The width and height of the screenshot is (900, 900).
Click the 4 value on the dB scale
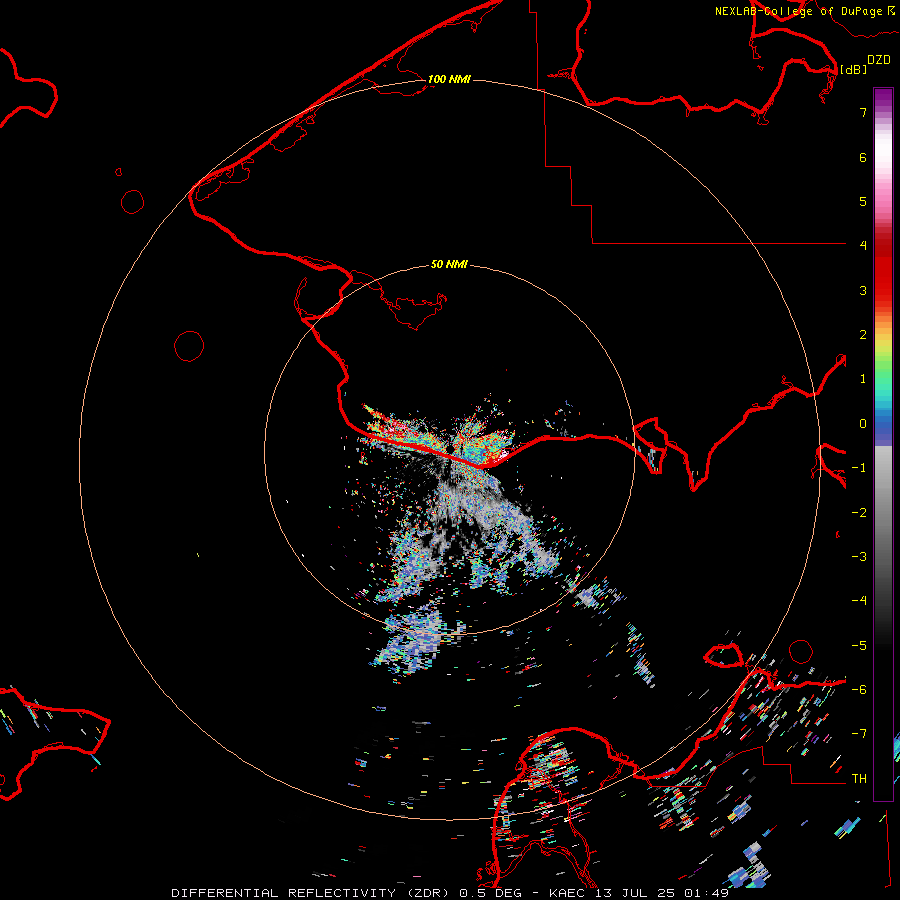[x=863, y=245]
